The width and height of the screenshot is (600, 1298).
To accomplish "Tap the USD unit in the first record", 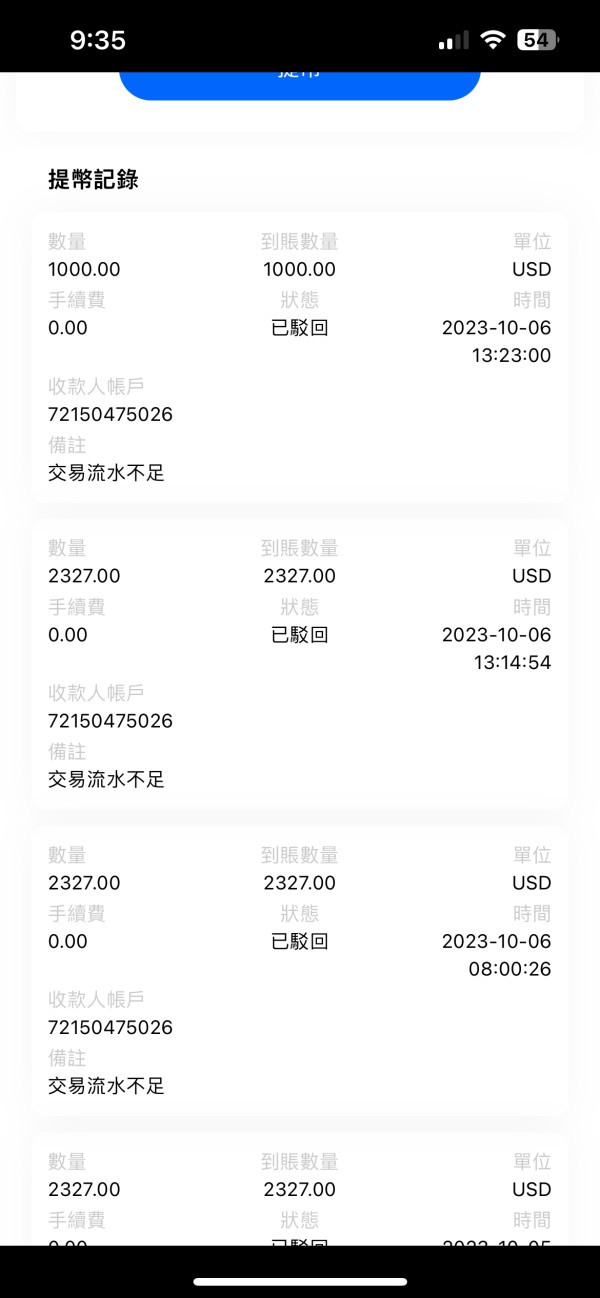I will pyautogui.click(x=531, y=270).
